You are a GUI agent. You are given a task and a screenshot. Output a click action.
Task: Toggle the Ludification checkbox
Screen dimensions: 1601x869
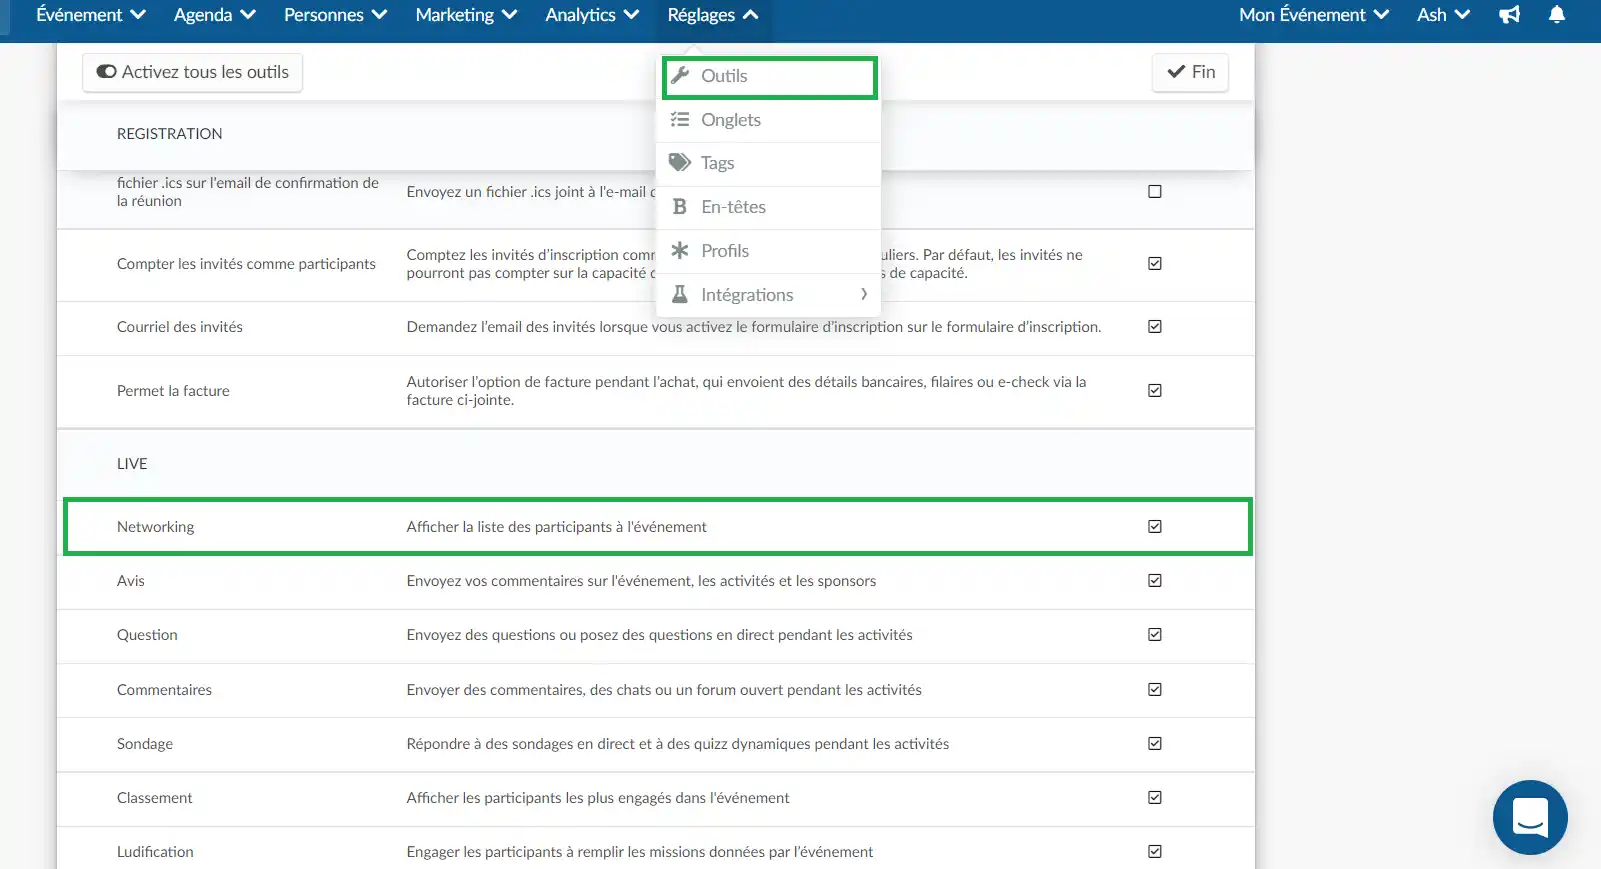coord(1155,851)
